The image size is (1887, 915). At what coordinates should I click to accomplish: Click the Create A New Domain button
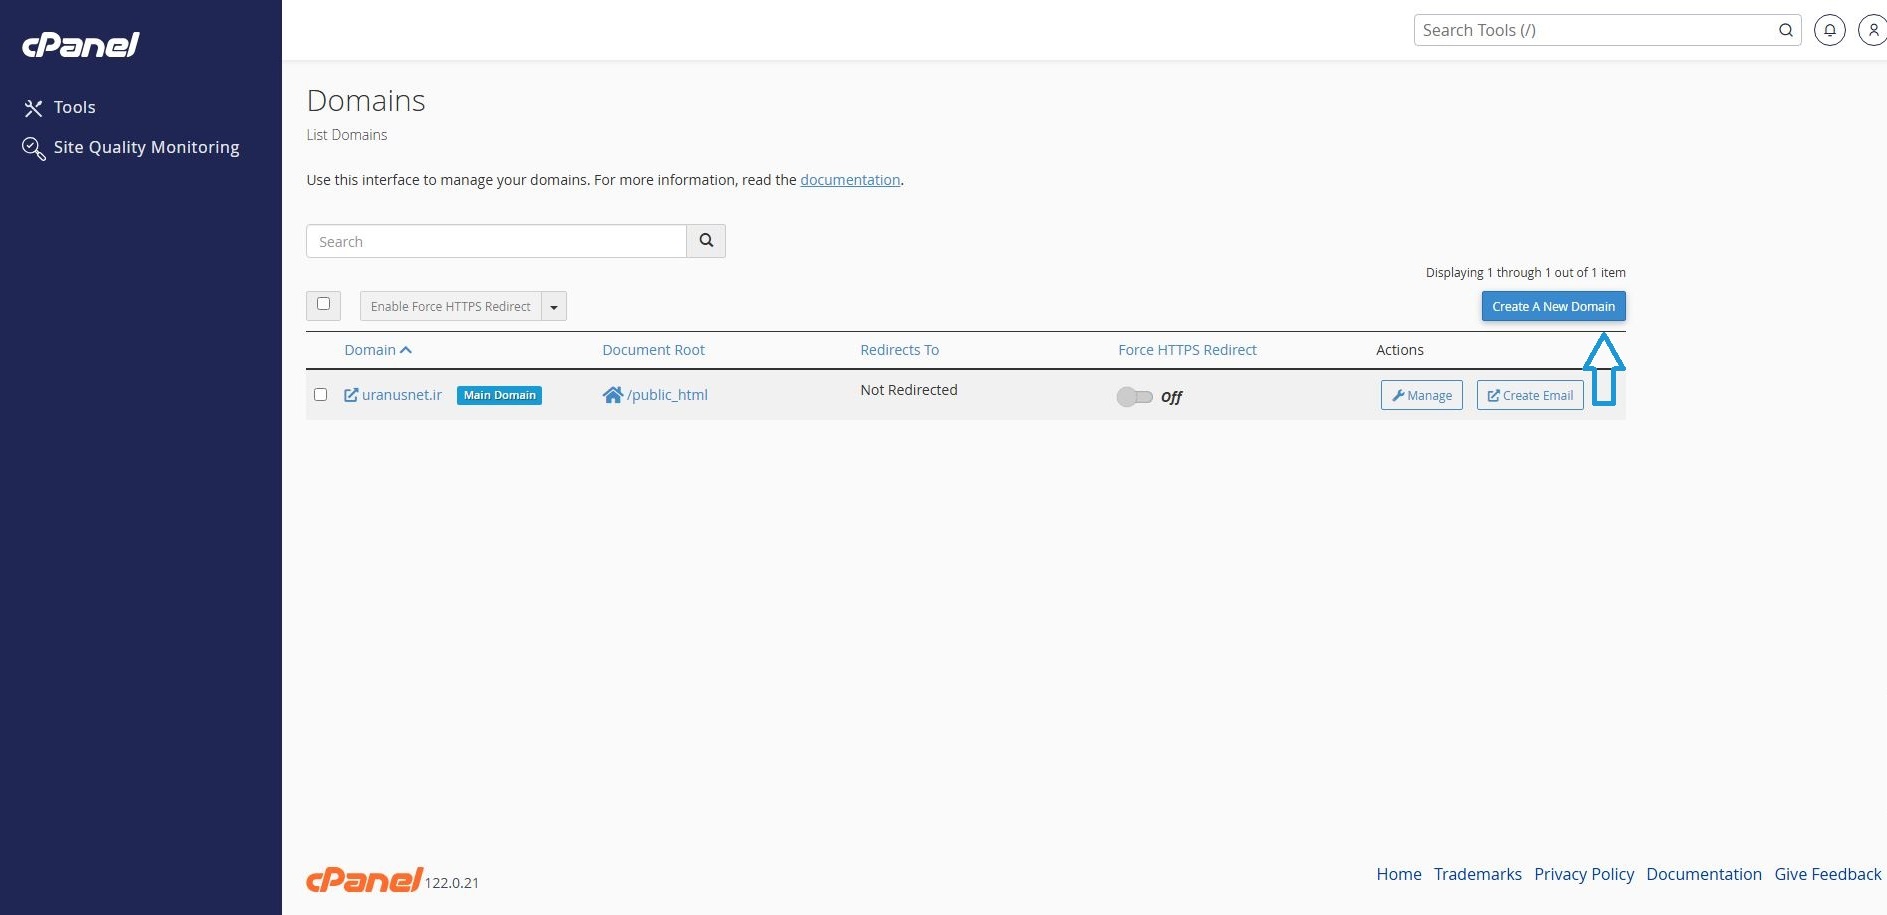pos(1553,306)
